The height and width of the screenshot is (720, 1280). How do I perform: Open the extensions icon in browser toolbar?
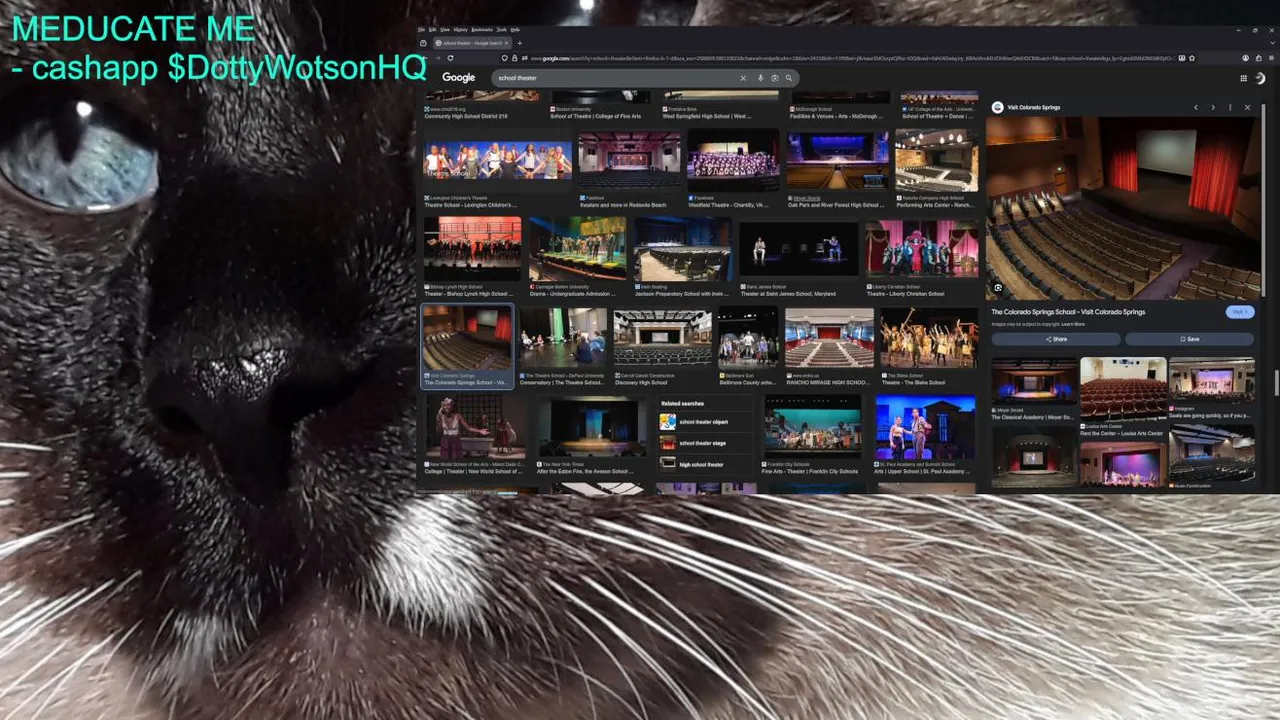point(1259,58)
